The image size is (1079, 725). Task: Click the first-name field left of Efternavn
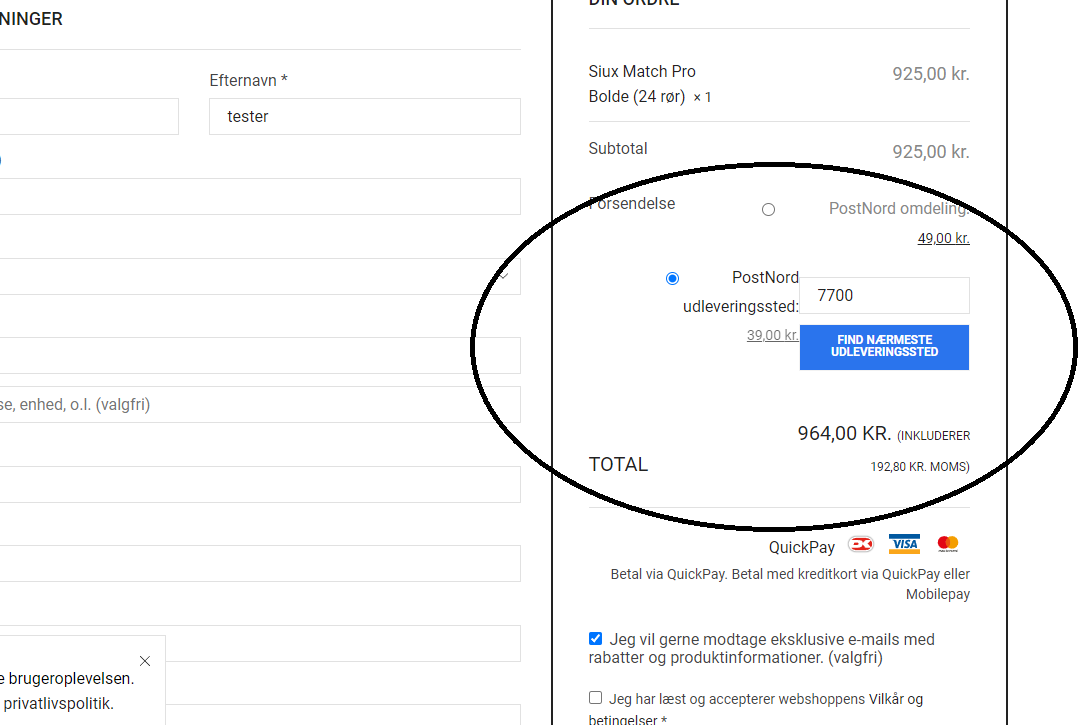89,116
